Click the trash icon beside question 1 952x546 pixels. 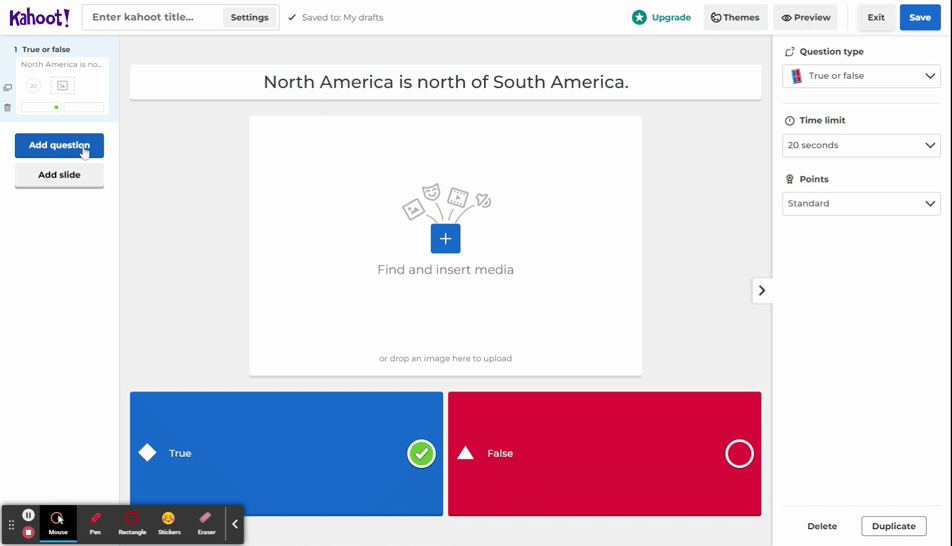[8, 107]
